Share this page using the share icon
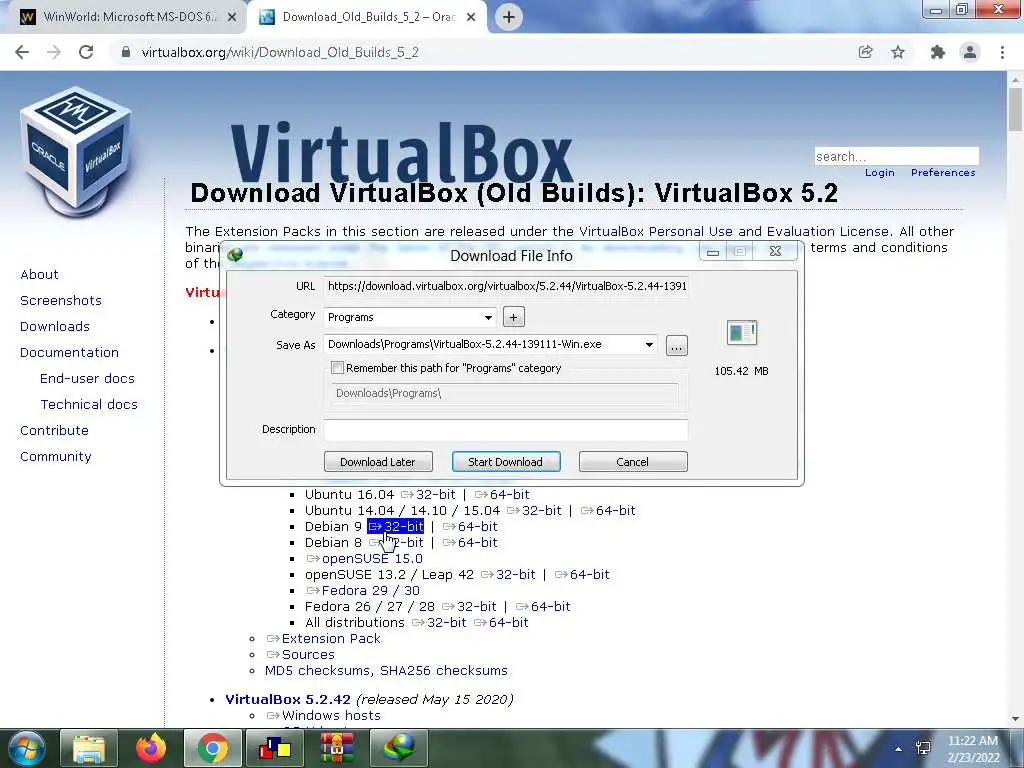 (865, 52)
